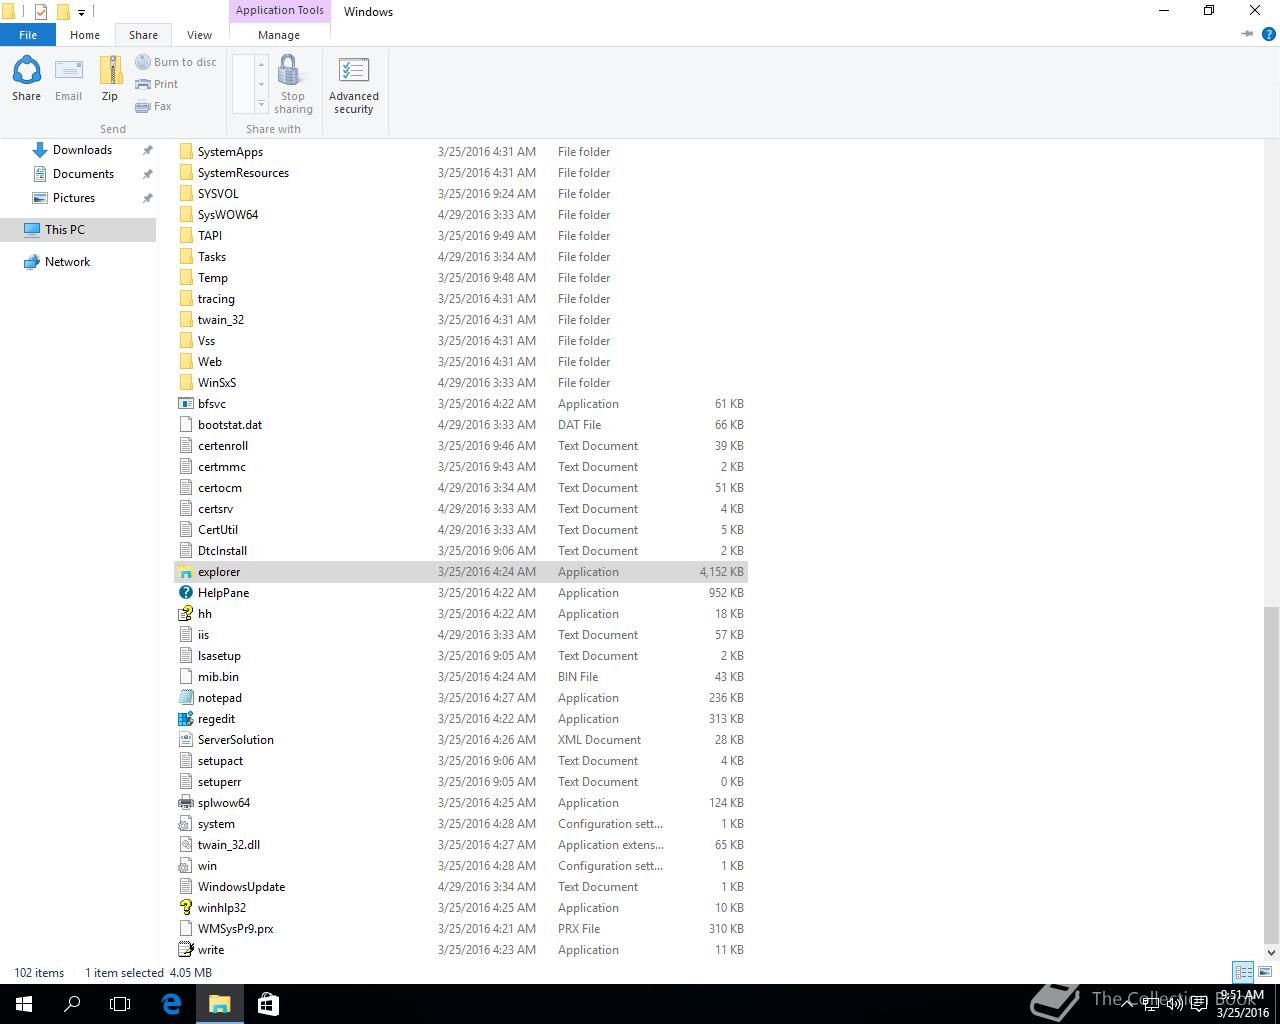The width and height of the screenshot is (1280, 1024).
Task: Select the hh application icon
Action: 186,614
